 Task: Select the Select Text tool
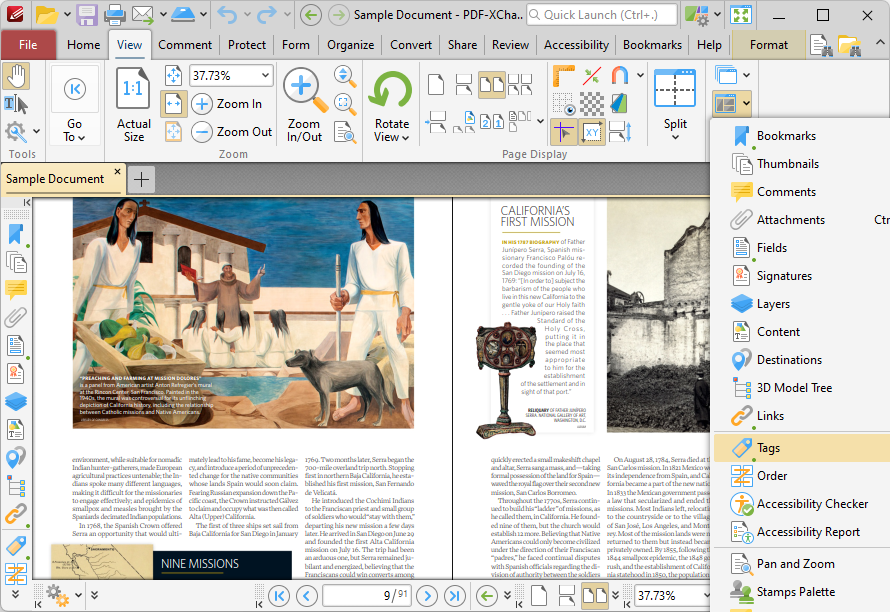click(16, 104)
